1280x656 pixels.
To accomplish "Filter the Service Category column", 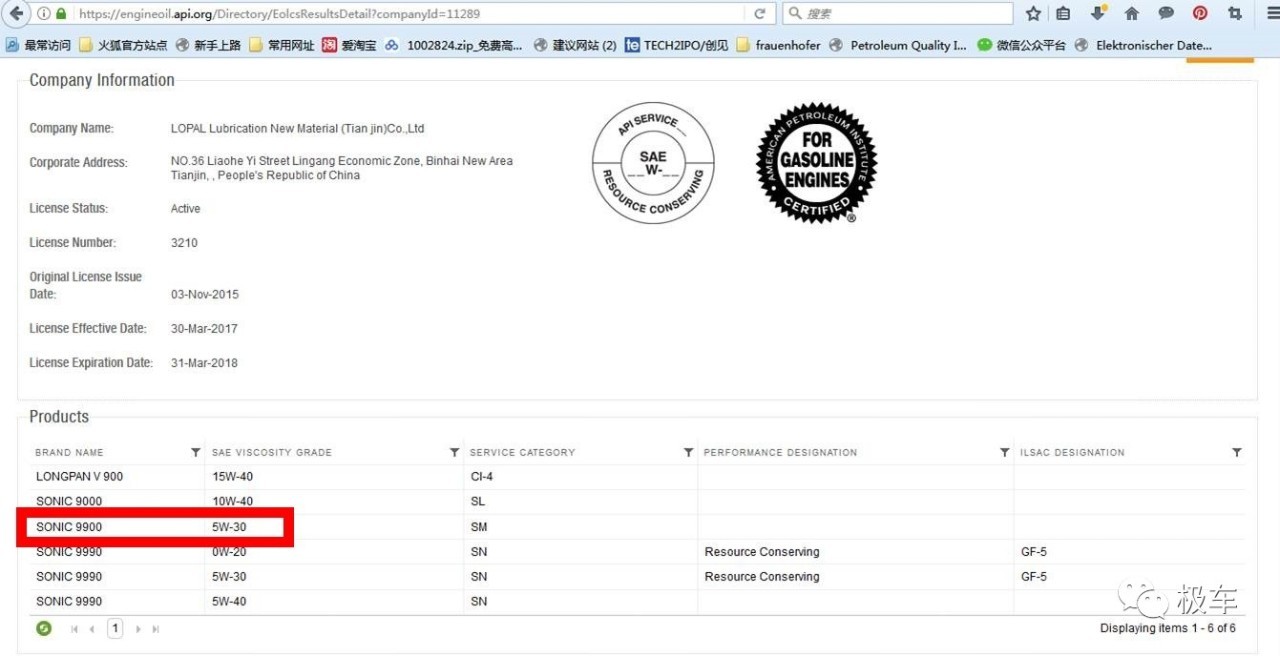I will [x=688, y=453].
